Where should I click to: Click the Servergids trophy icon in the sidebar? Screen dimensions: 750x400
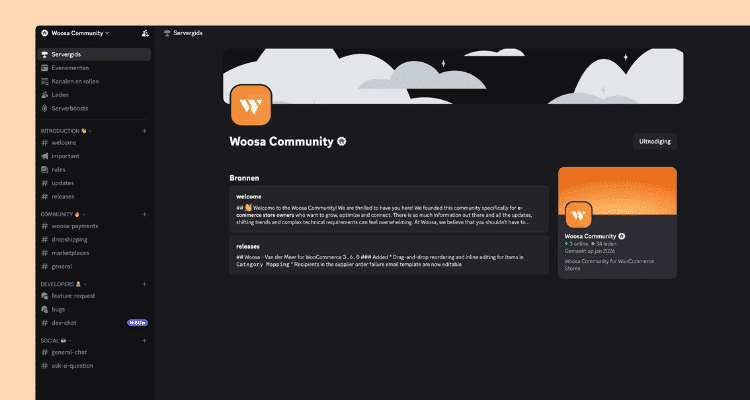[x=45, y=55]
